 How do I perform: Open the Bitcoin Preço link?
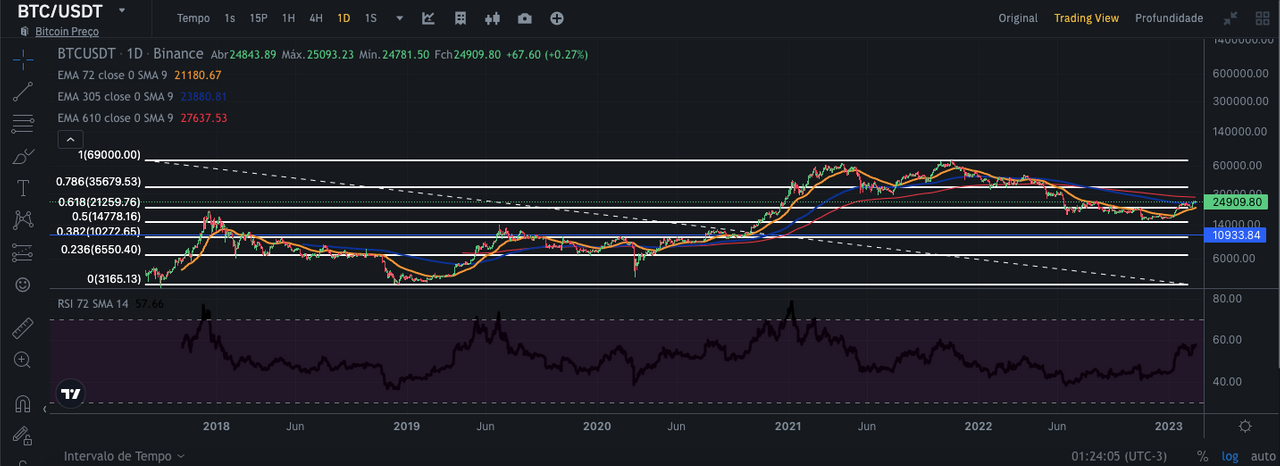click(x=67, y=32)
